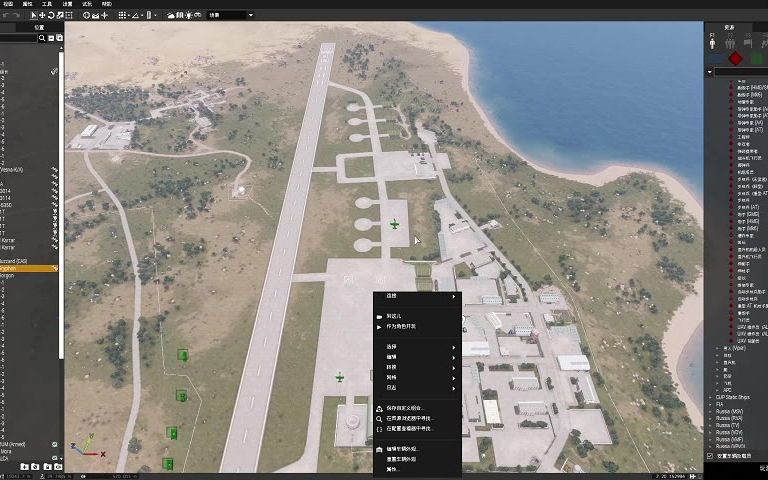The width and height of the screenshot is (768, 480).
Task: Open the first submenu in middle group
Action: 417,347
